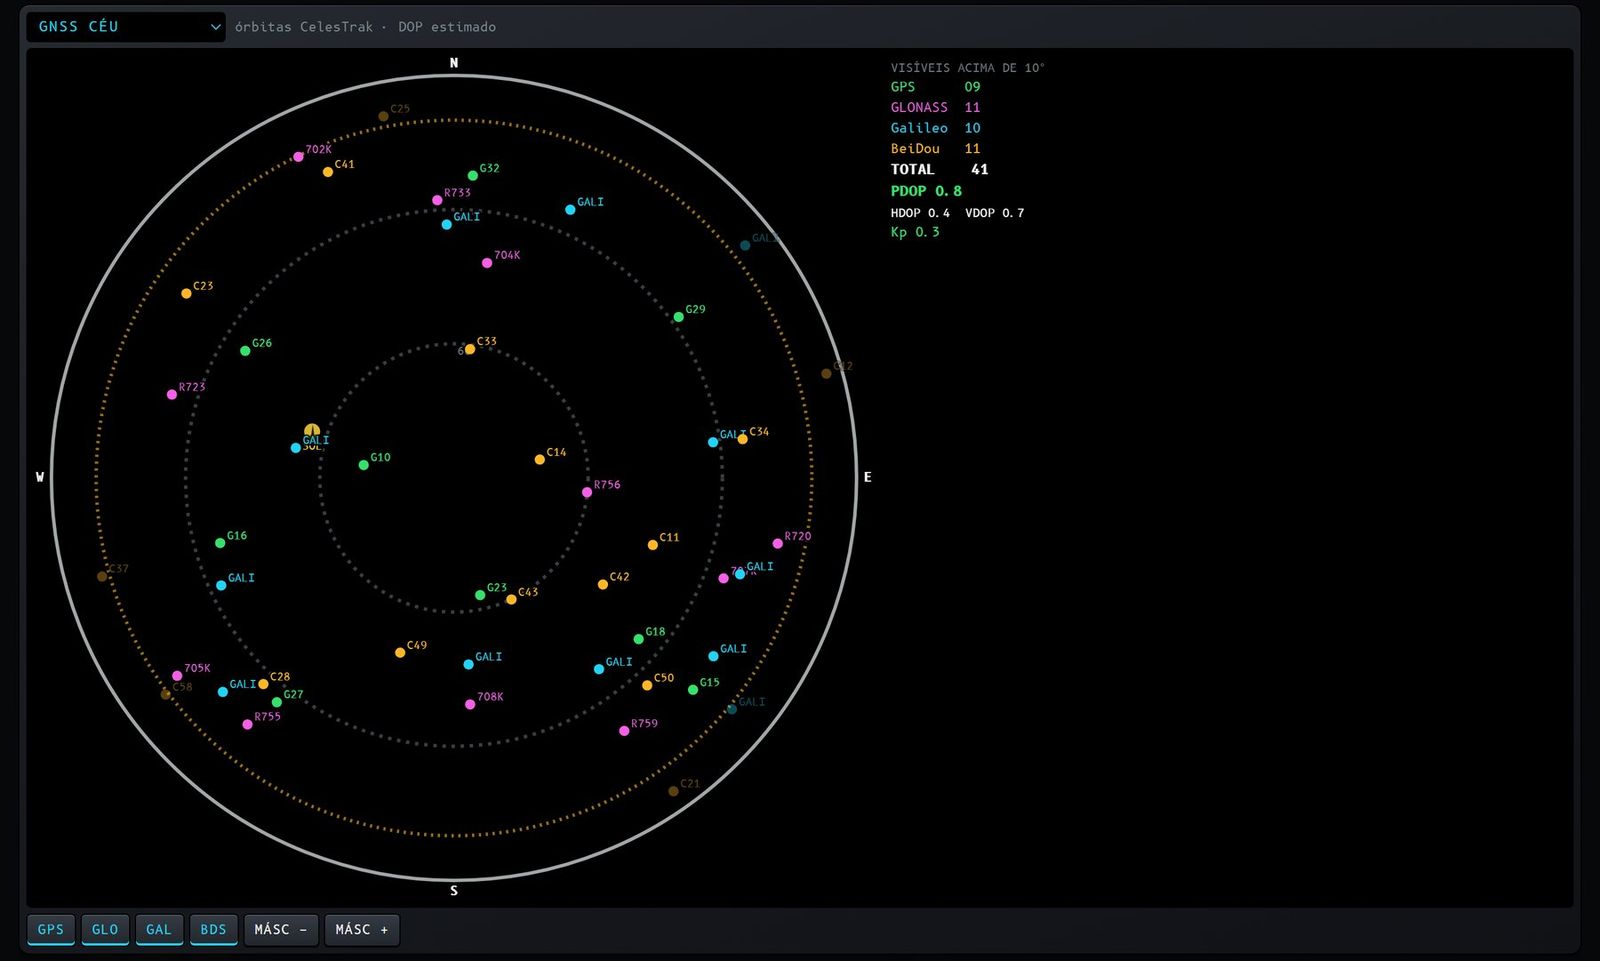The image size is (1600, 961).
Task: Select GLONASS satellite R733 marker
Action: tap(437, 200)
